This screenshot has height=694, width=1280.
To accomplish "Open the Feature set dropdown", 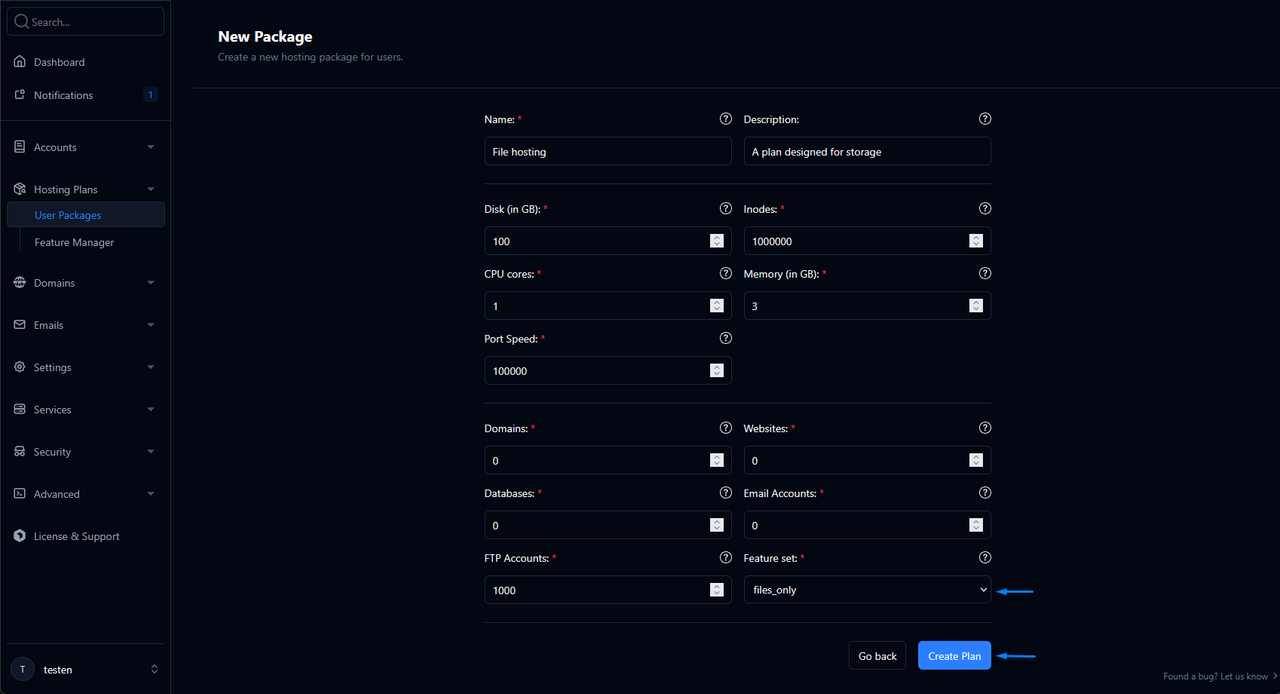I will (867, 590).
